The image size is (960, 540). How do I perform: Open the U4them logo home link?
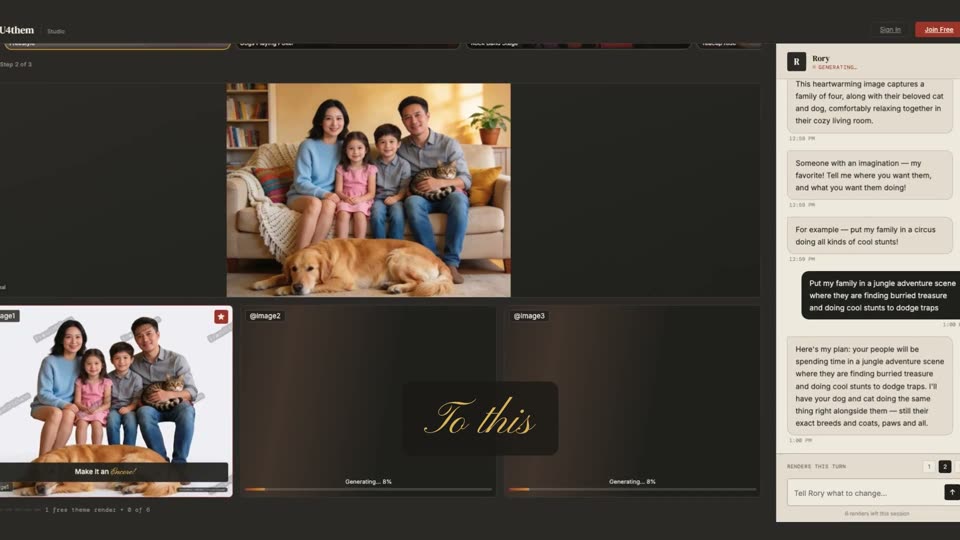pos(17,30)
